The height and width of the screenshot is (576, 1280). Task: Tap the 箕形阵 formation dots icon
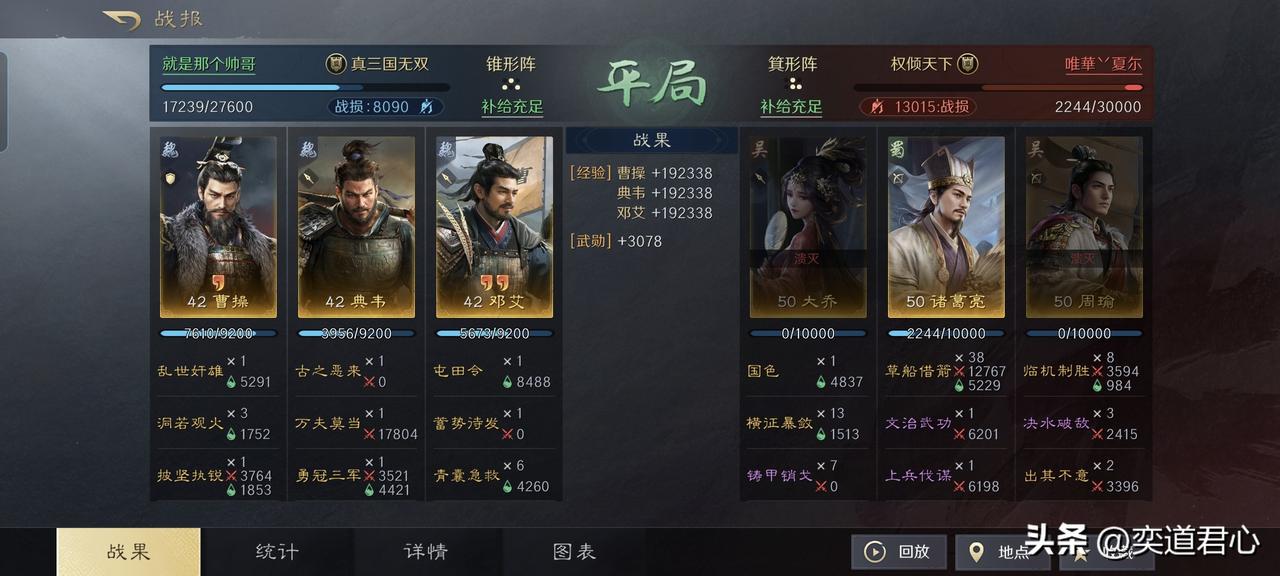pos(793,84)
